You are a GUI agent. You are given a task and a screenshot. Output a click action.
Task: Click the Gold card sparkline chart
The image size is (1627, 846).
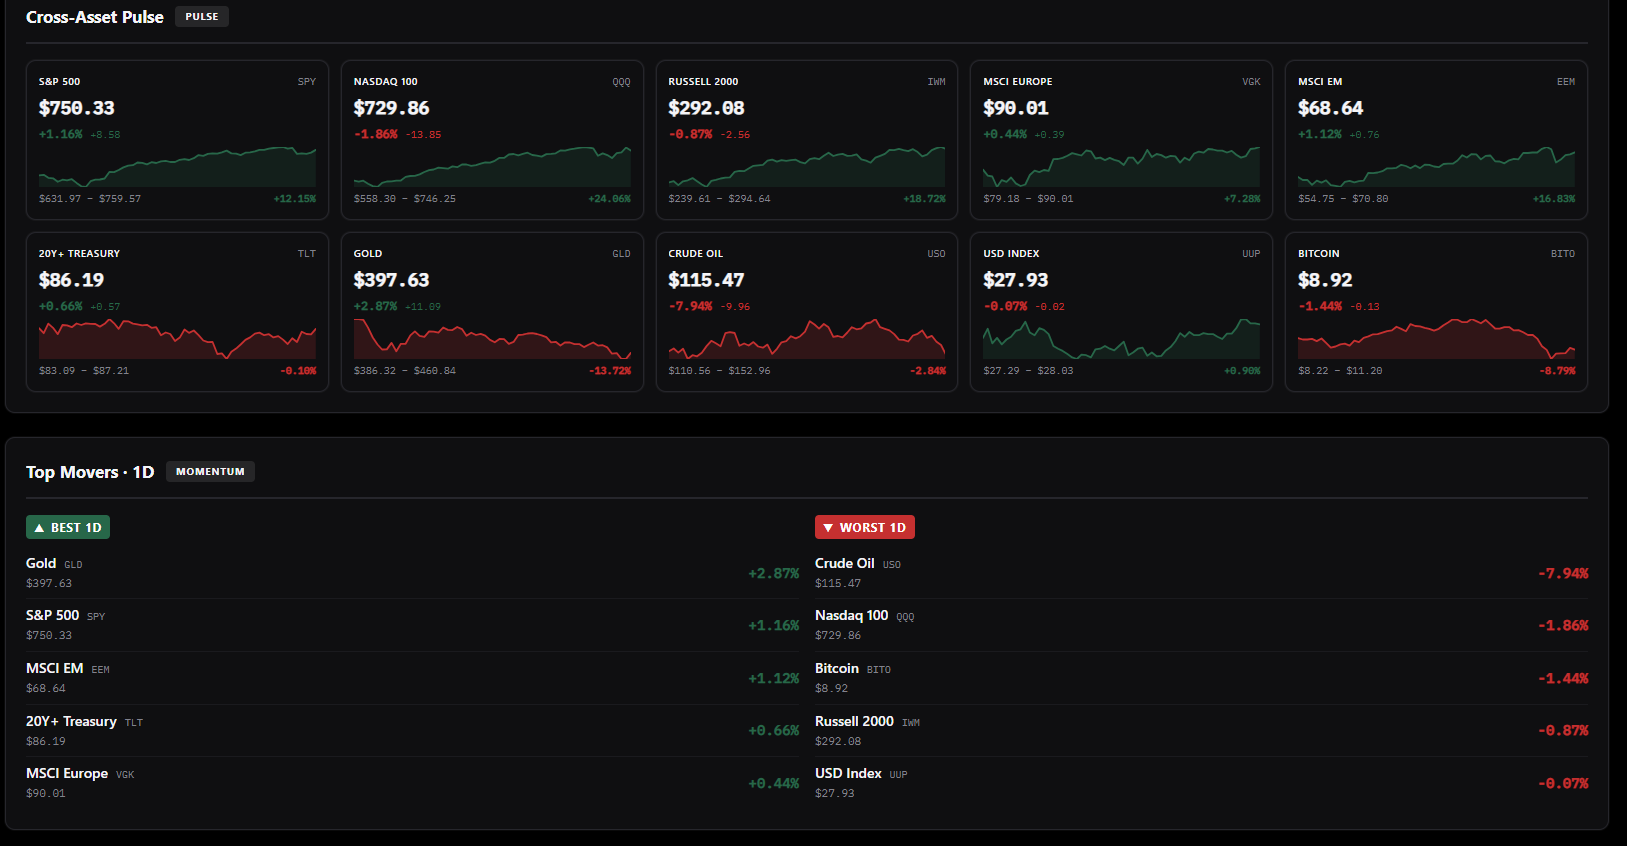(x=492, y=339)
